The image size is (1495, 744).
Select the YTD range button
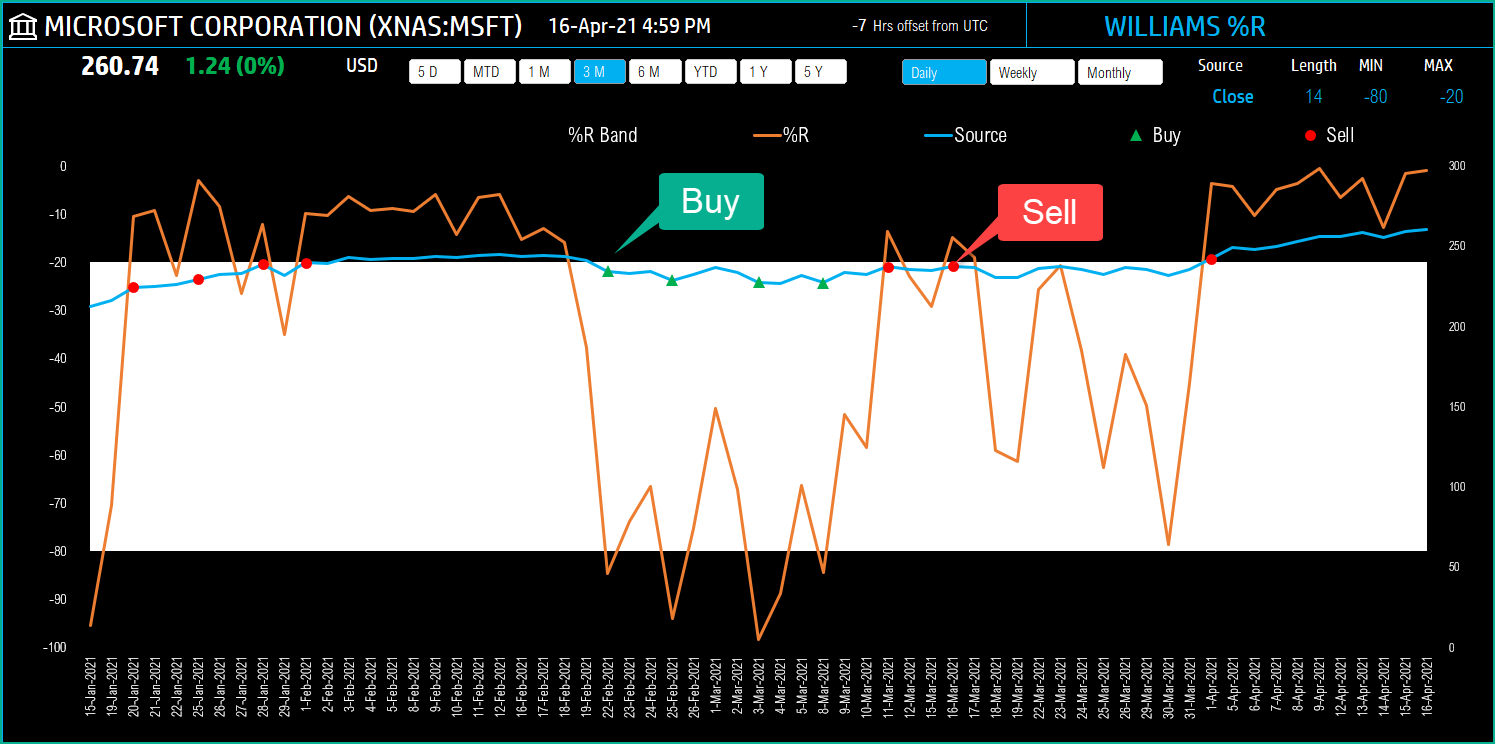[x=710, y=72]
